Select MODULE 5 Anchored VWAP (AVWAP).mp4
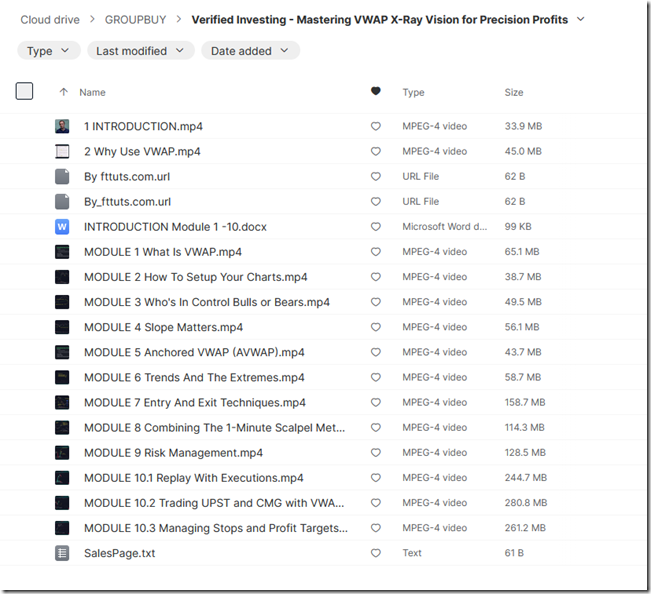This screenshot has width=651, height=594. (194, 352)
